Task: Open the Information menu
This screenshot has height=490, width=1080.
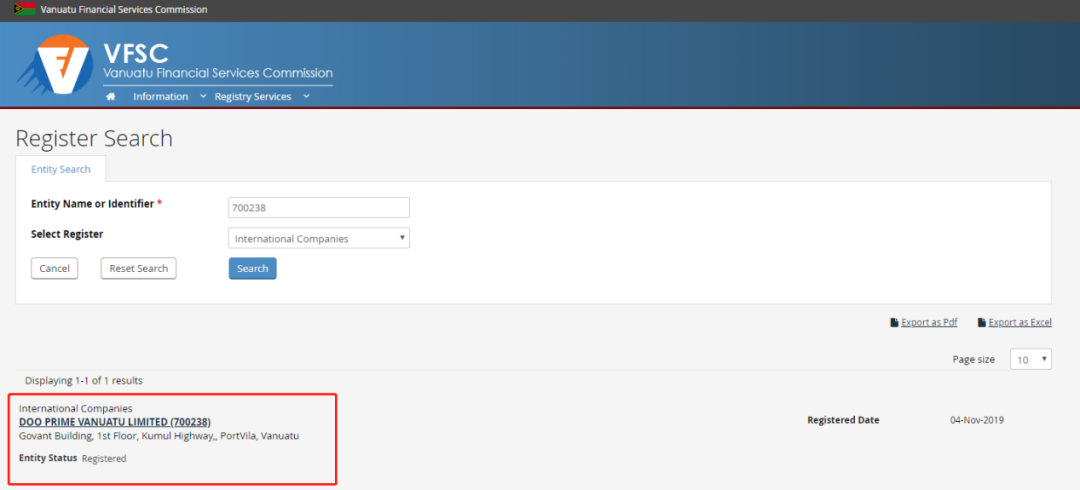Action: pyautogui.click(x=160, y=96)
